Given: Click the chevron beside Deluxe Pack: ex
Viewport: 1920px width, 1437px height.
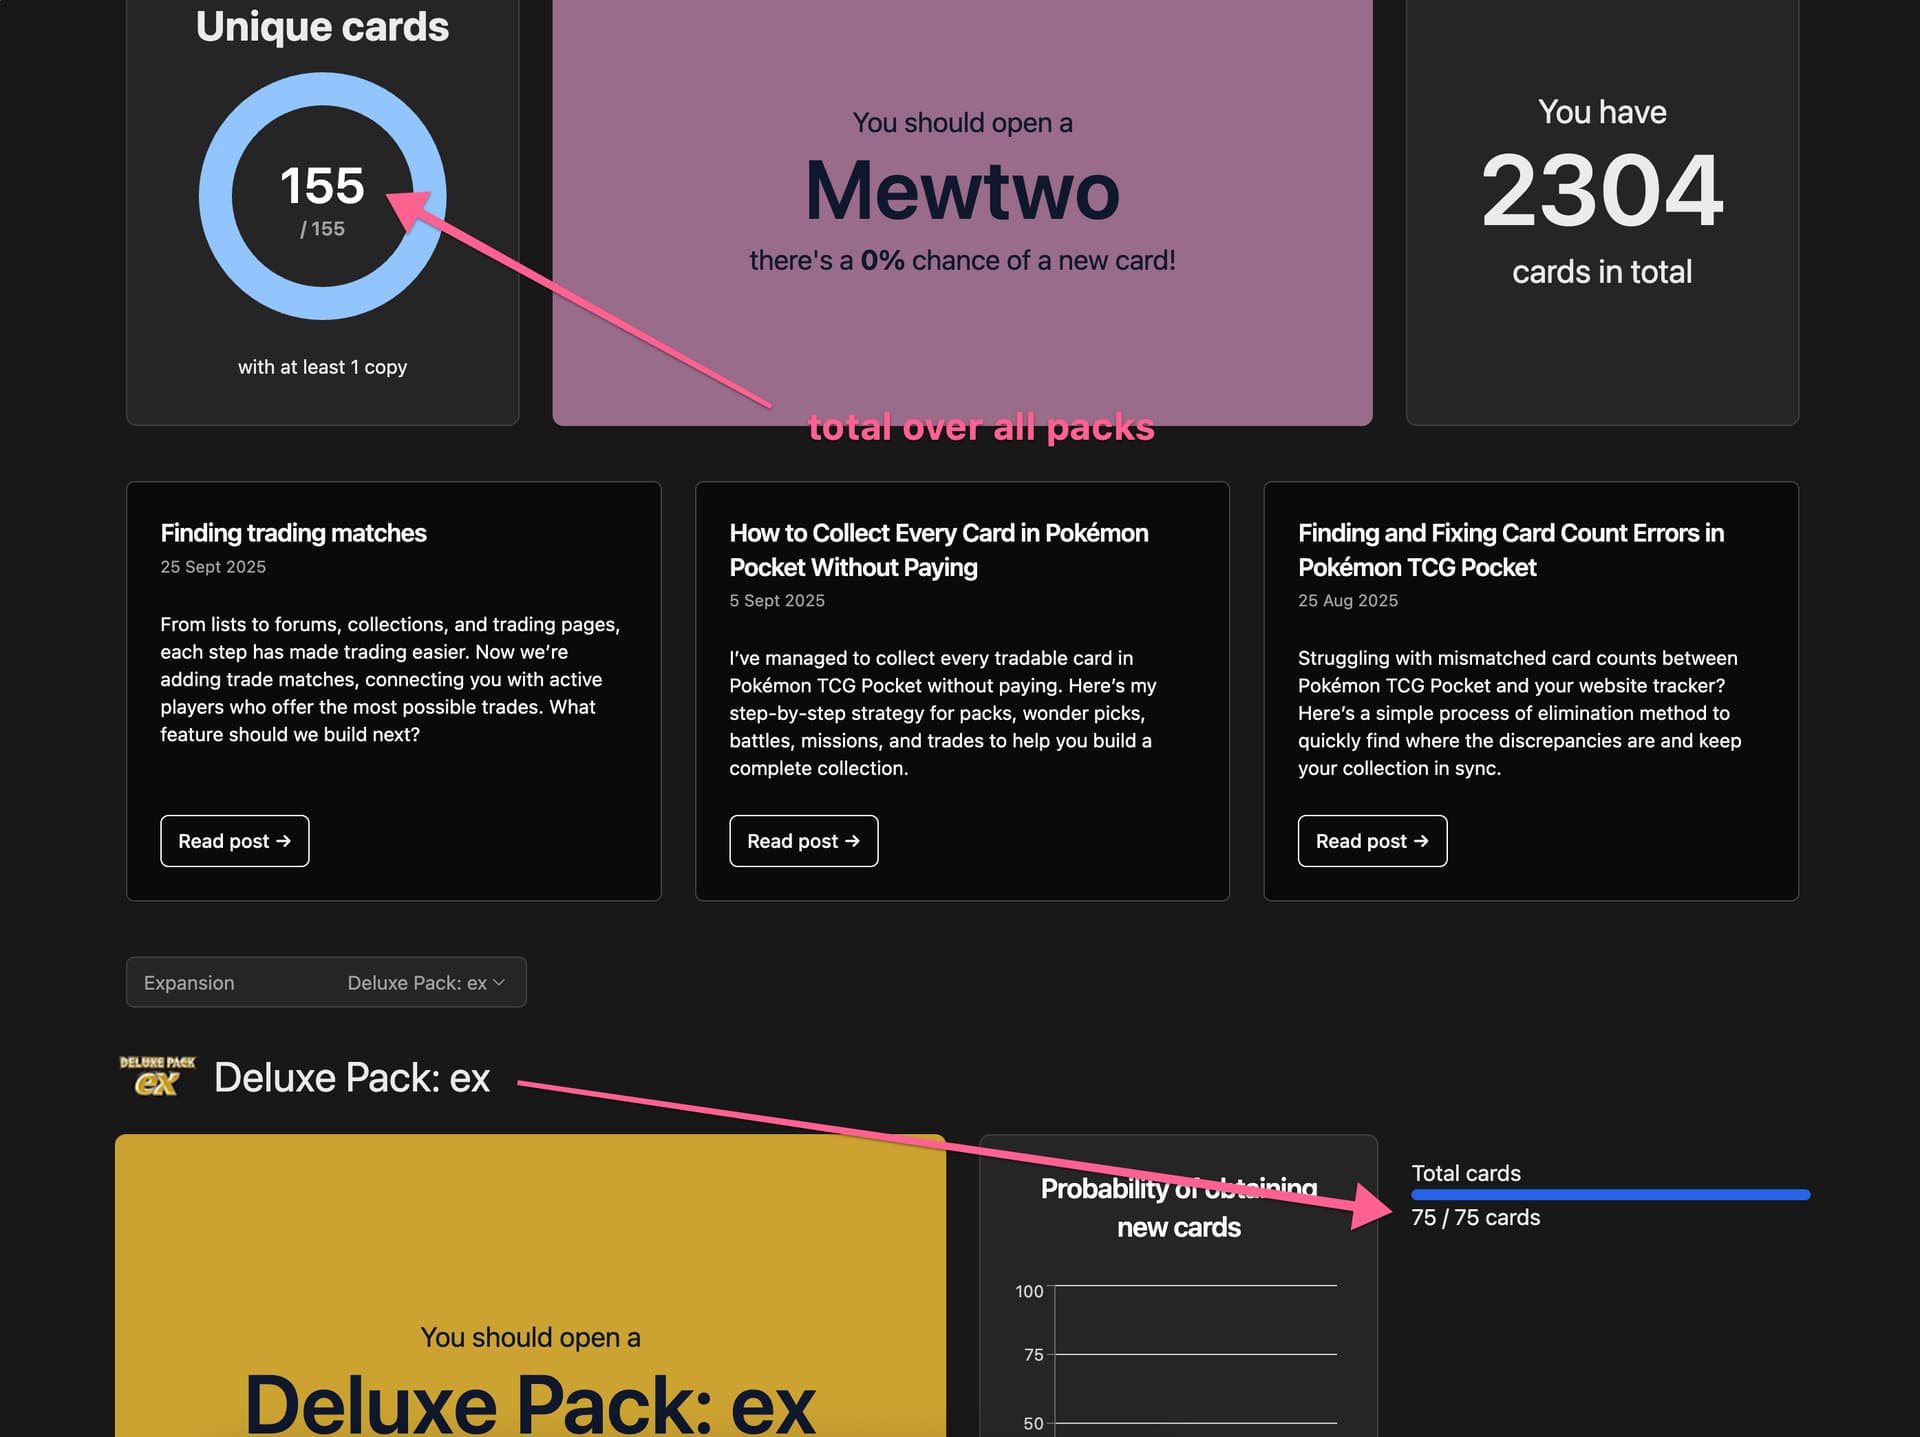Looking at the screenshot, I should 499,982.
